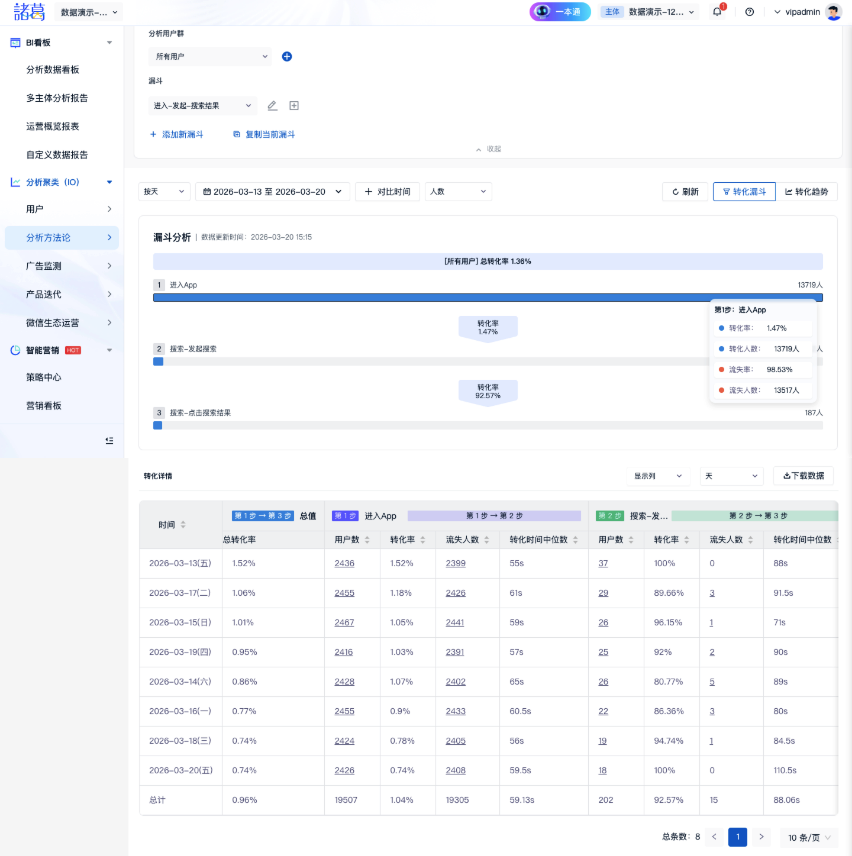Open the 人数 metric dropdown
Viewport: 852px width, 856px height.
click(458, 192)
